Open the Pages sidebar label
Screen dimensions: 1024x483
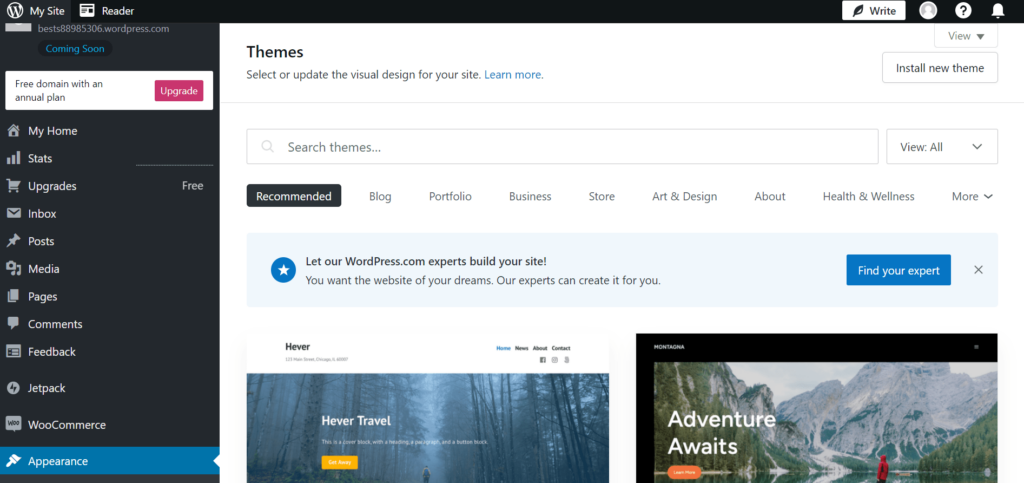[x=42, y=296]
